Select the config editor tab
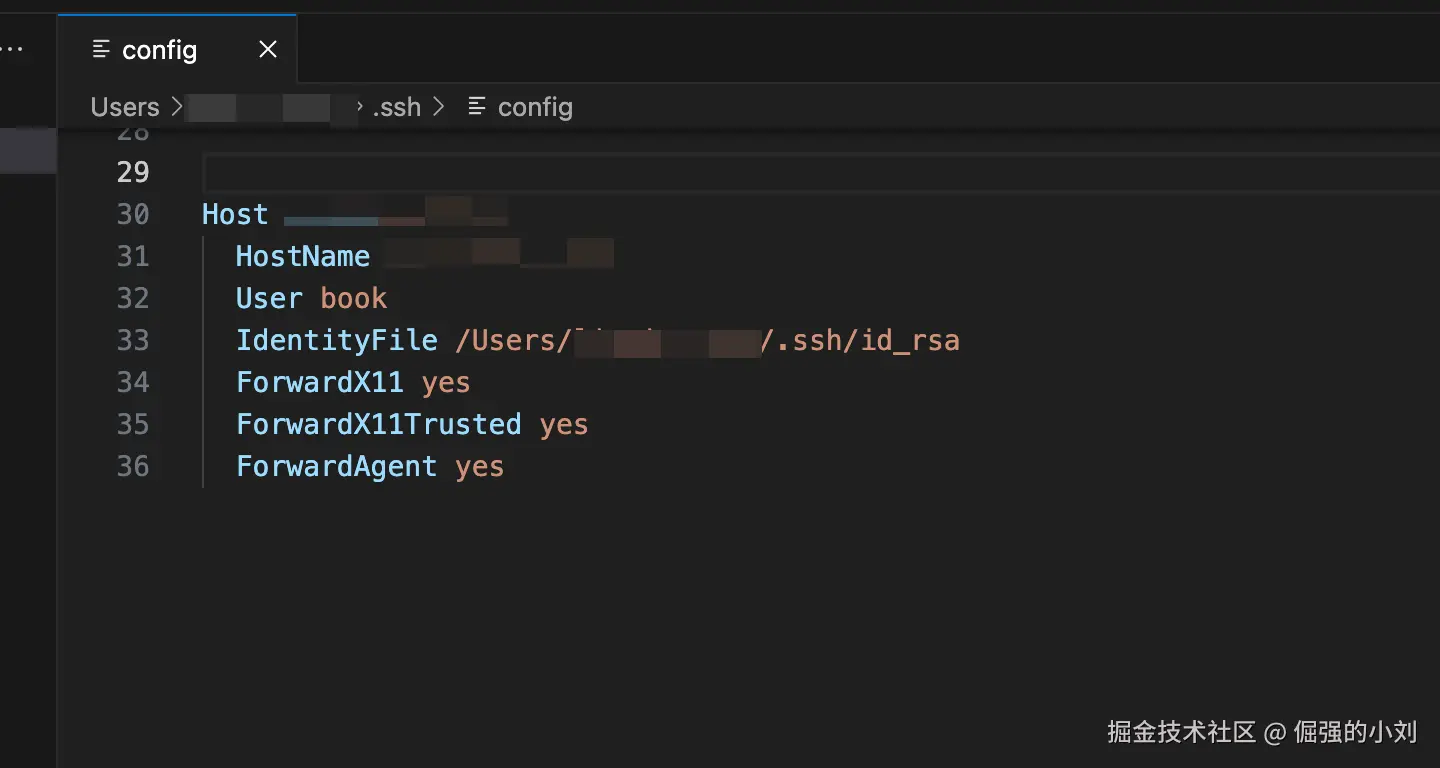 (159, 49)
